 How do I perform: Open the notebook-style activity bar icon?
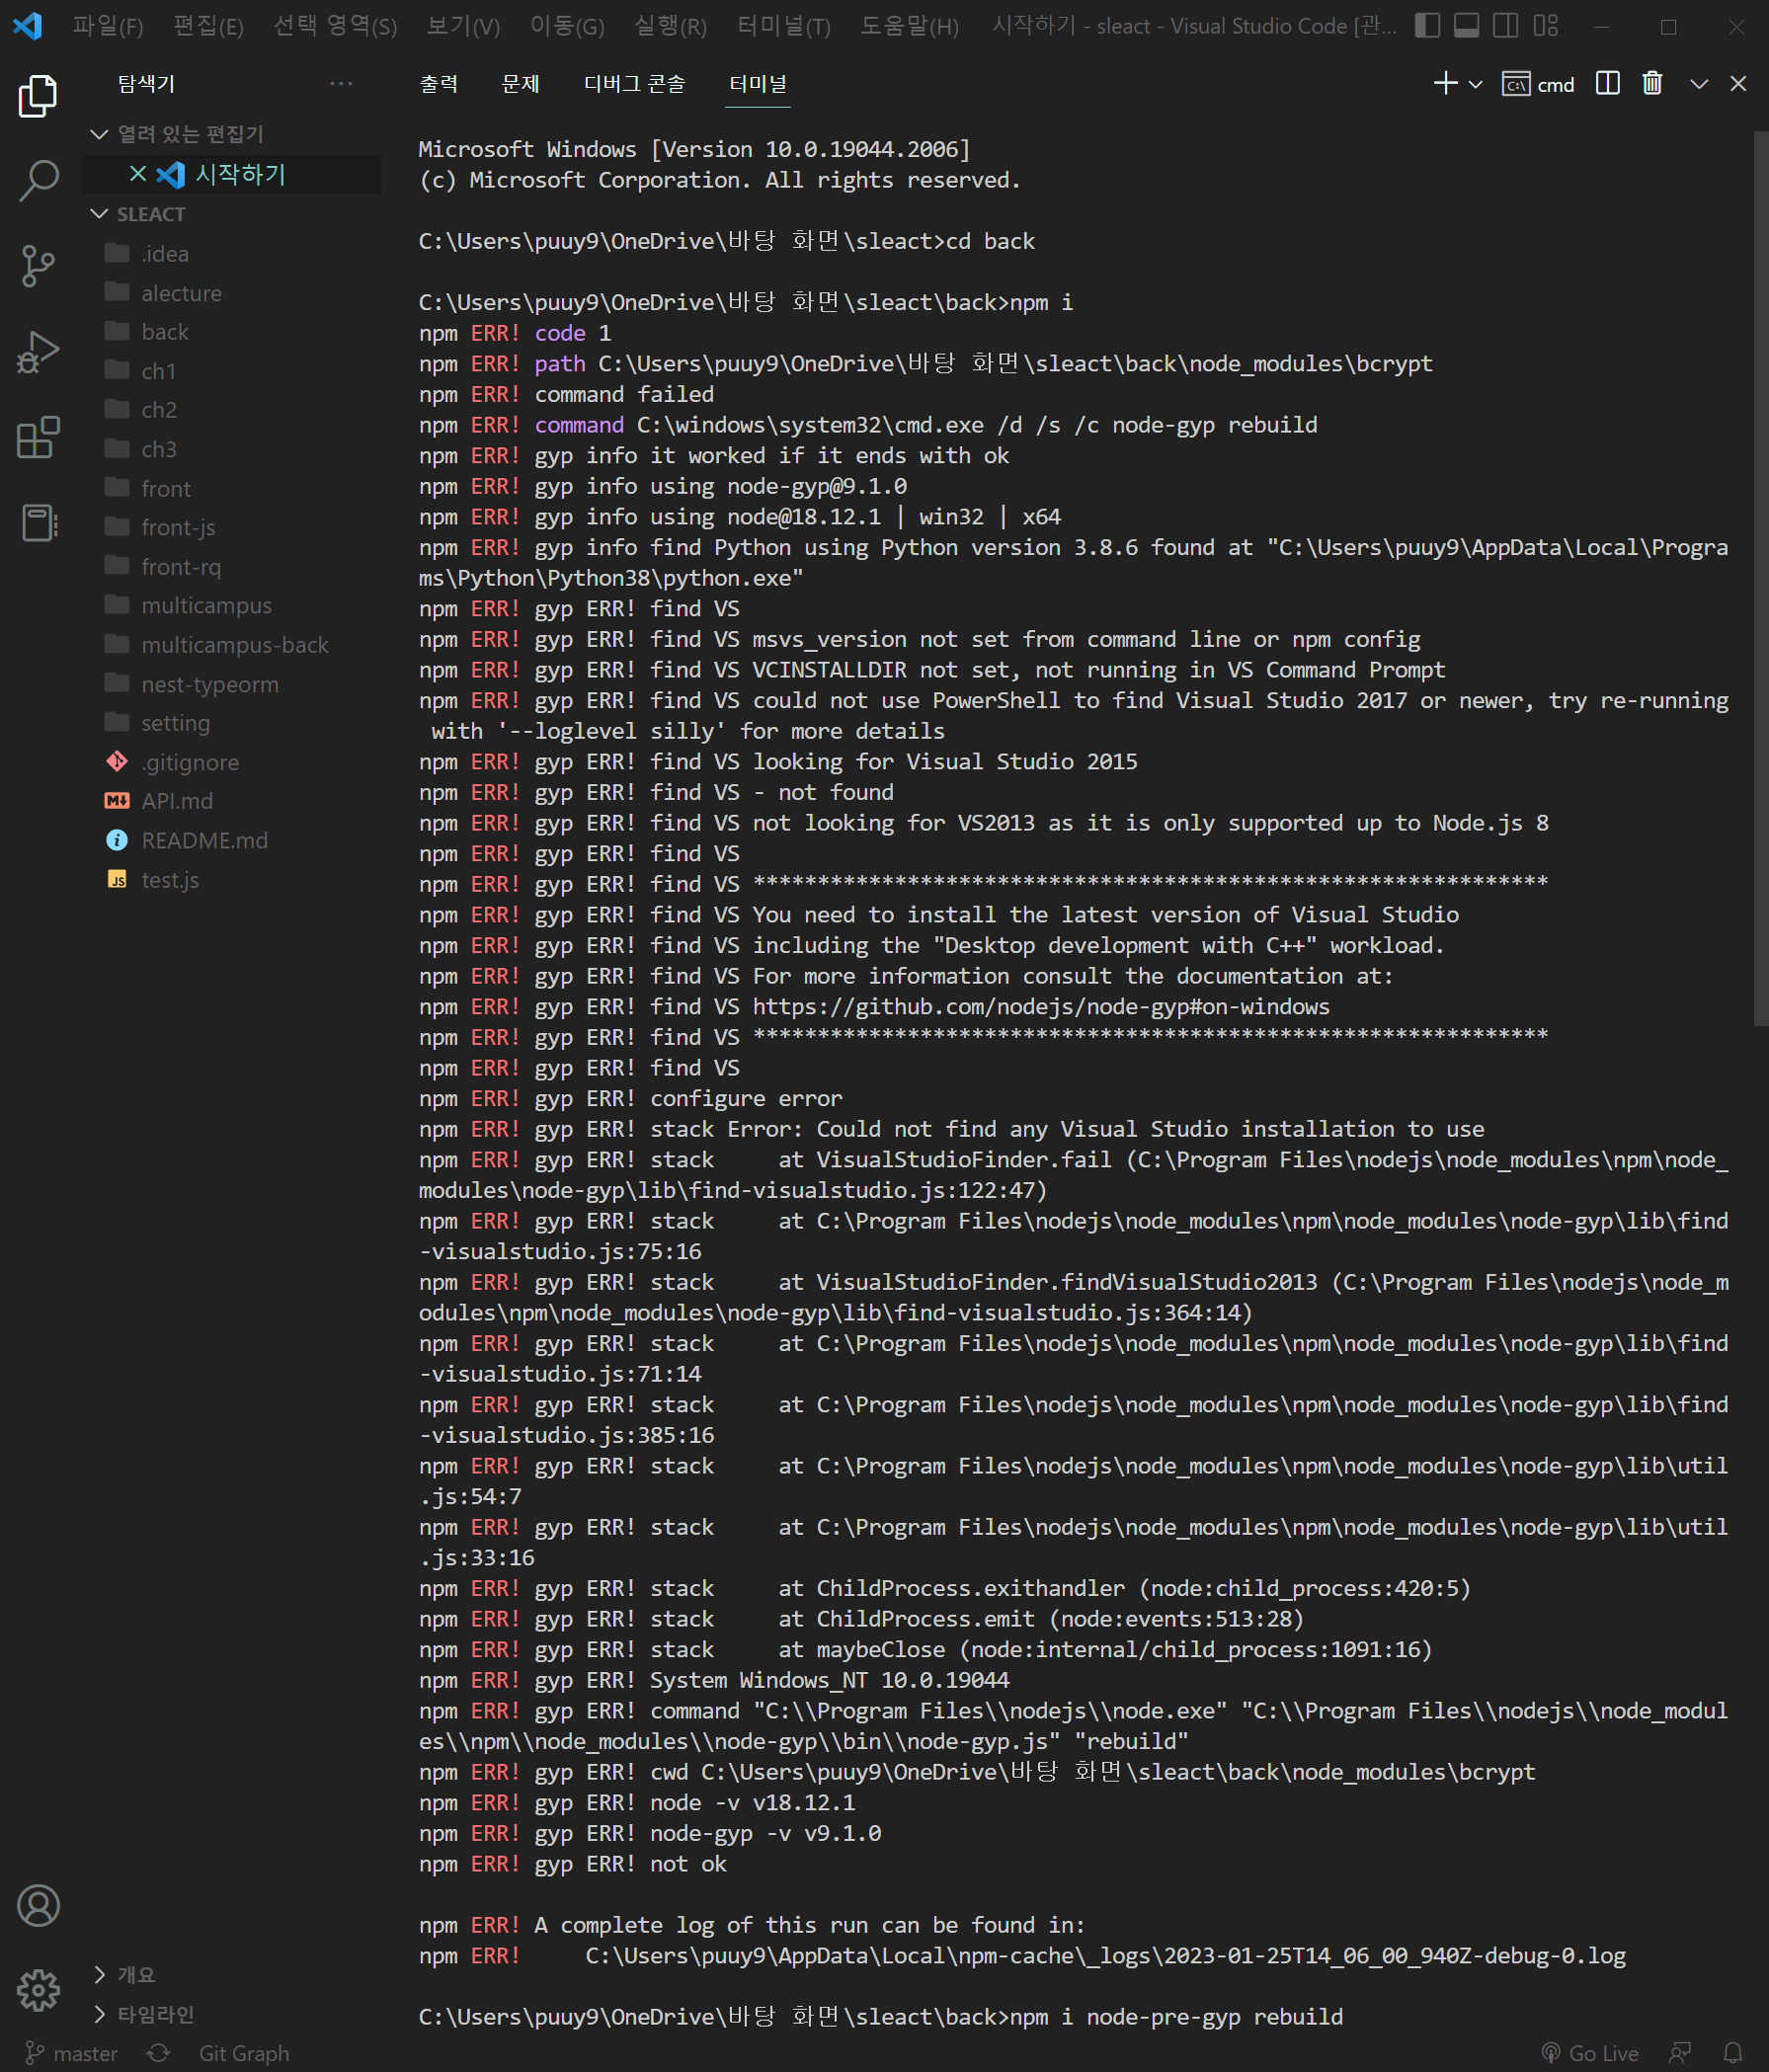coord(38,523)
